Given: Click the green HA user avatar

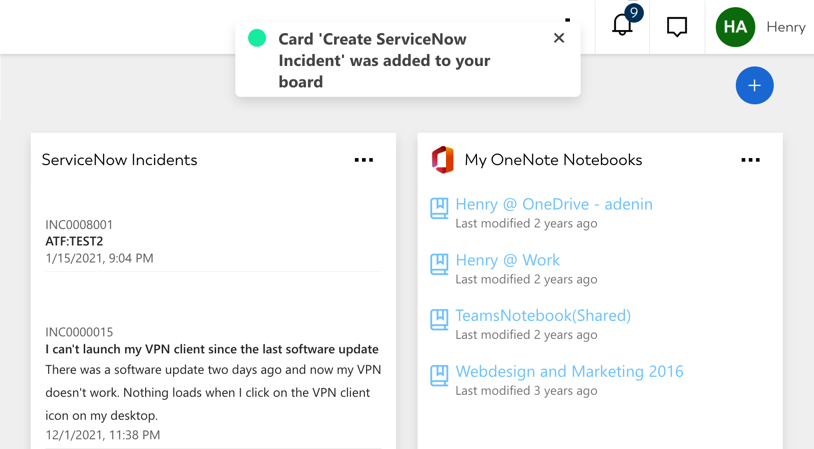Looking at the screenshot, I should coord(735,27).
